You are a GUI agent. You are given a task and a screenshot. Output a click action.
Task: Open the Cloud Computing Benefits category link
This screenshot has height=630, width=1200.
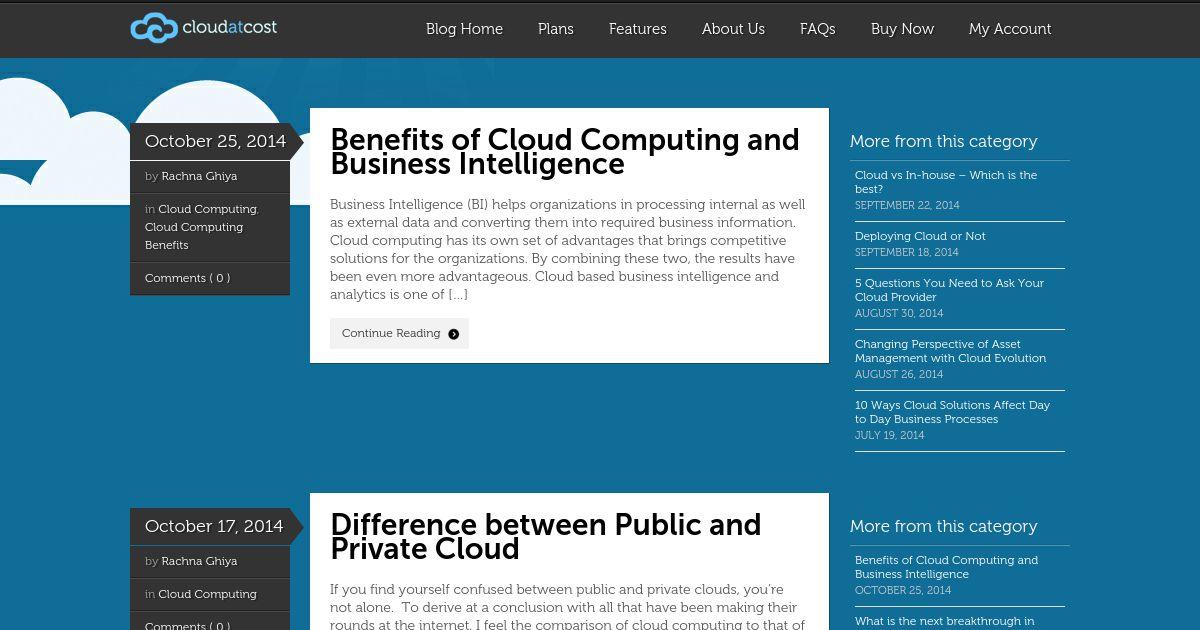(194, 236)
